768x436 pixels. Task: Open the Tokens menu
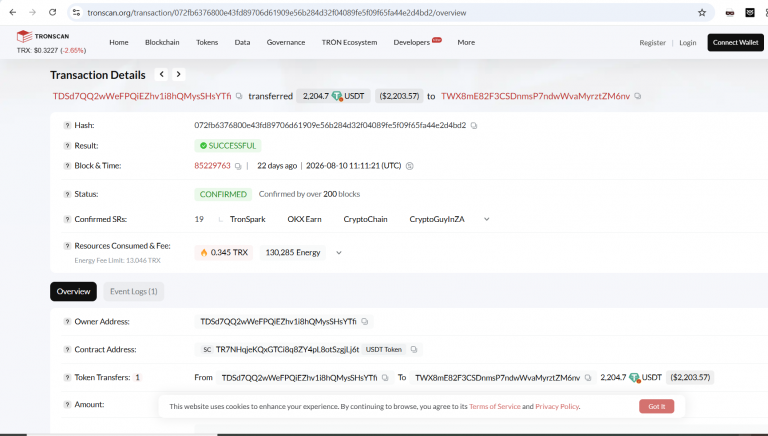click(x=207, y=43)
